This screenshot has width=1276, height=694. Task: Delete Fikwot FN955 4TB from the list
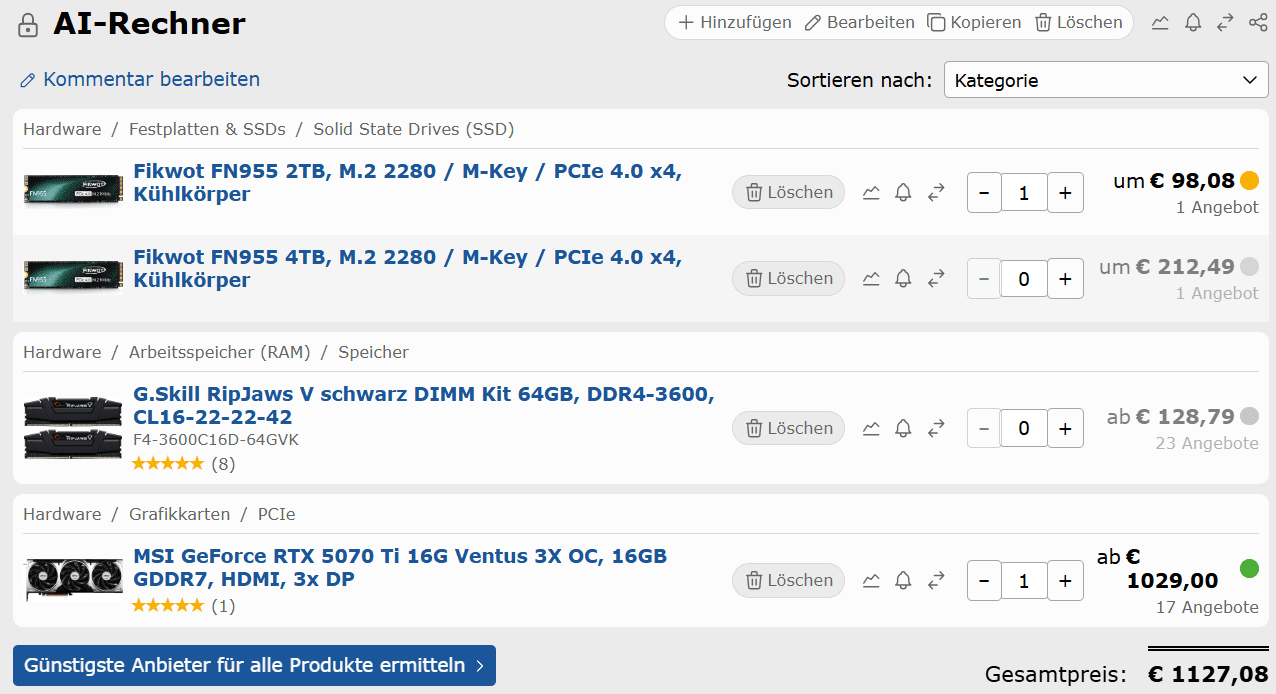(788, 279)
